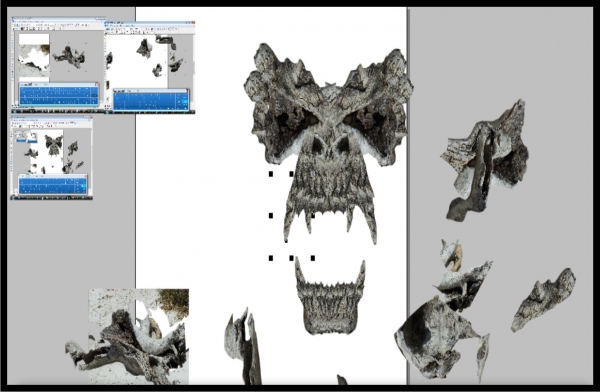Select the small elongated driftwood piece far right
This screenshot has height=392, width=600.
543,300
